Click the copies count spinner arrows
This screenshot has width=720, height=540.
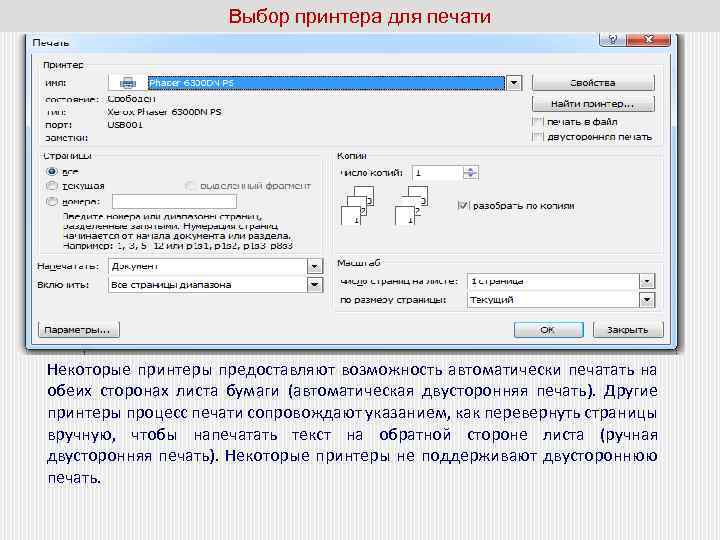click(x=470, y=173)
